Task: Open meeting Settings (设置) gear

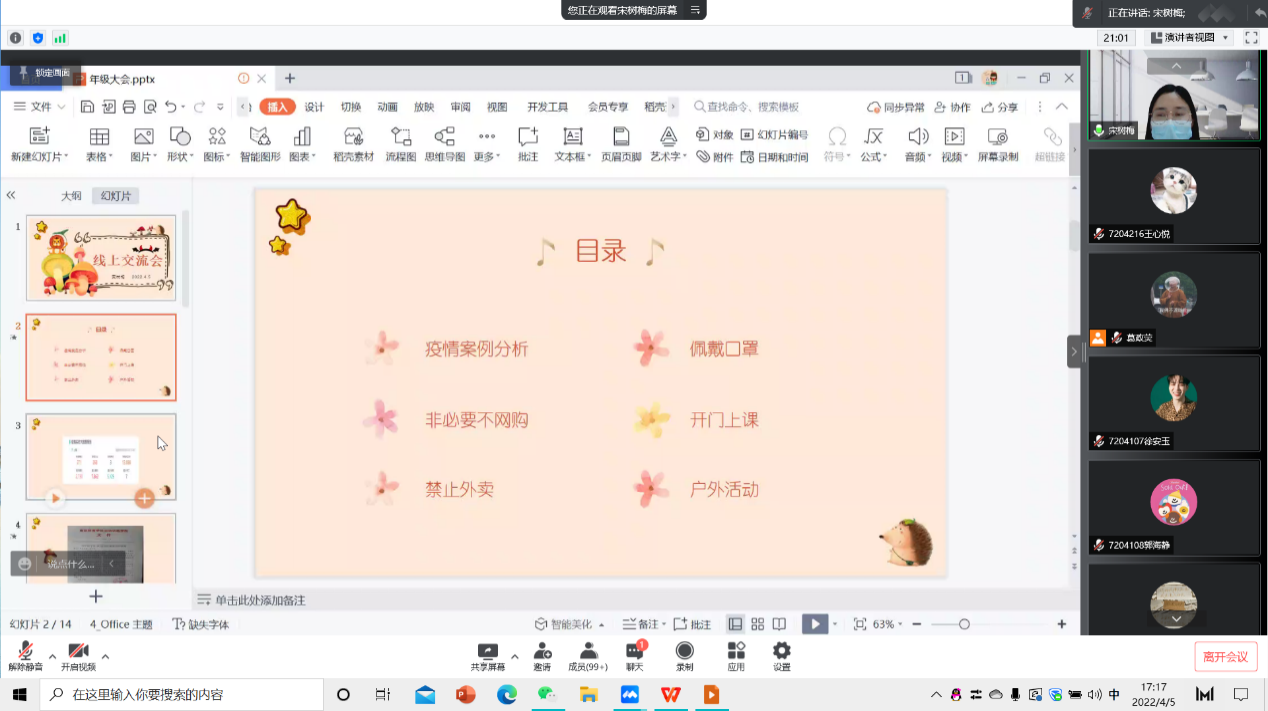Action: click(782, 651)
